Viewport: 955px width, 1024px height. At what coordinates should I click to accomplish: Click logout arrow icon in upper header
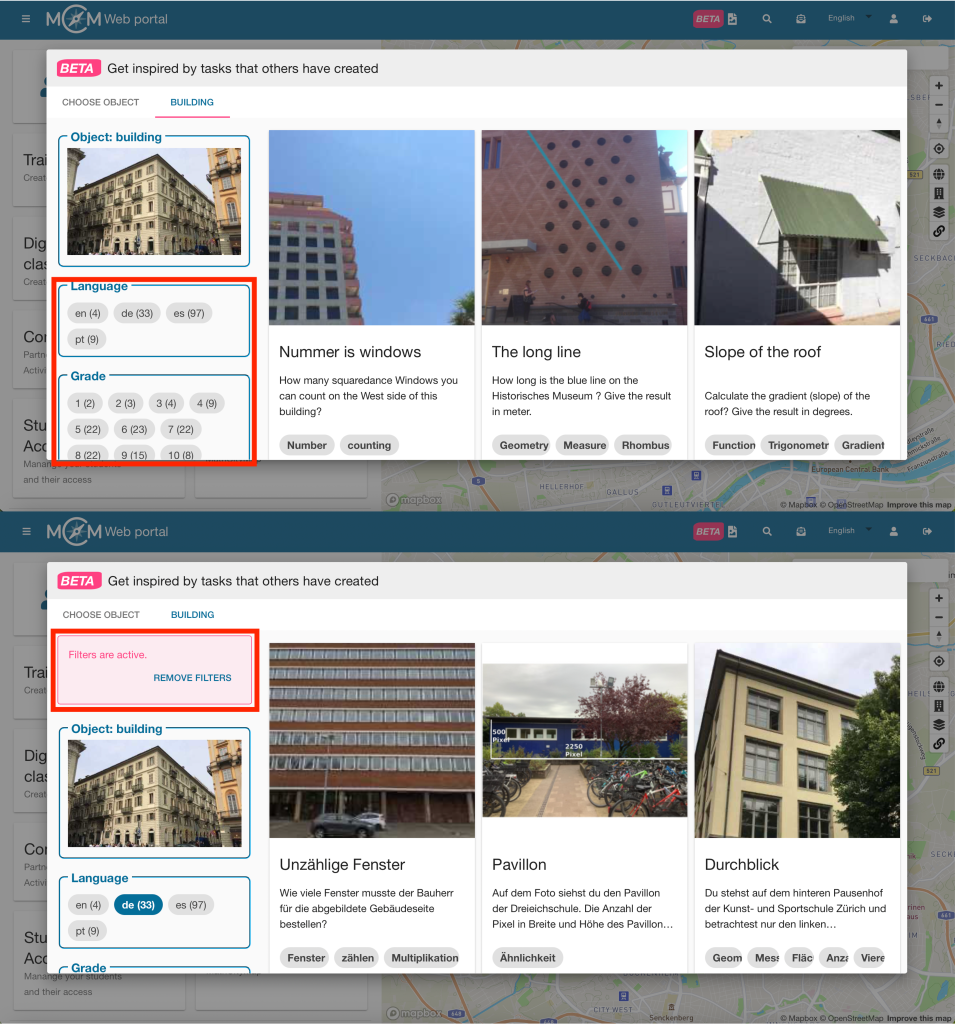pyautogui.click(x=927, y=19)
